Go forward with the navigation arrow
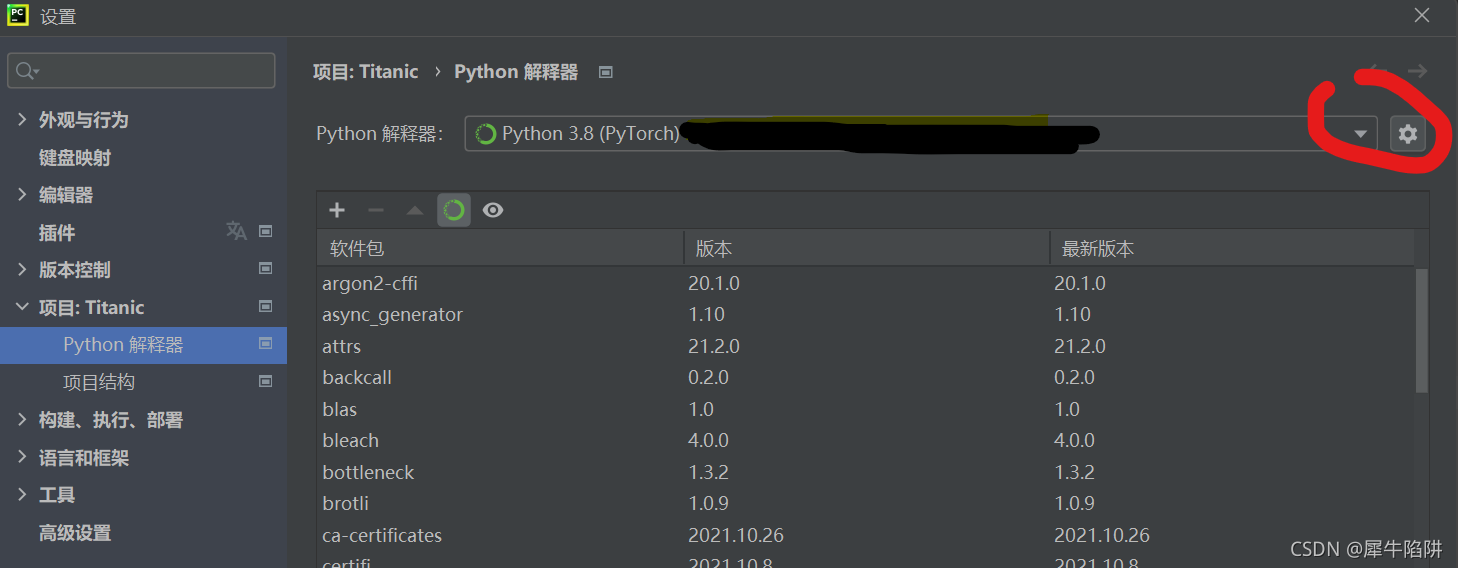Screen dimensions: 1458x568 tap(1417, 71)
